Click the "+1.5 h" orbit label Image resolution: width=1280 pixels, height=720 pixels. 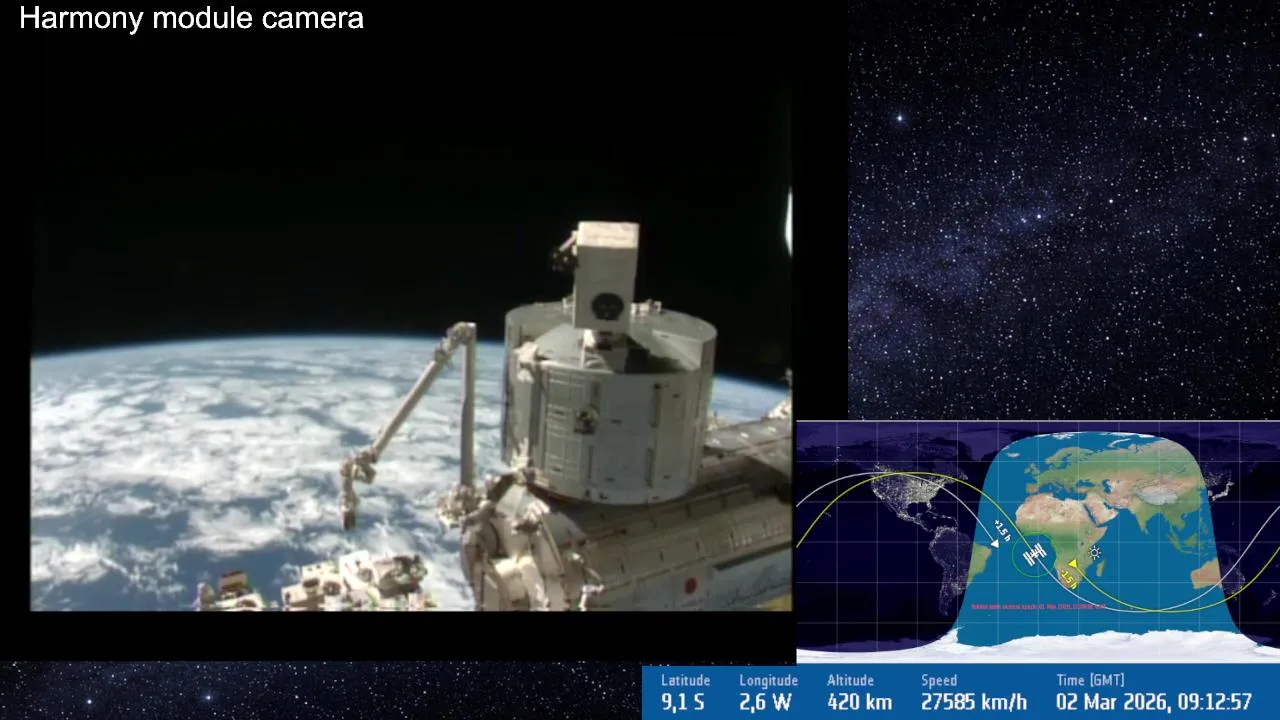coord(1002,530)
